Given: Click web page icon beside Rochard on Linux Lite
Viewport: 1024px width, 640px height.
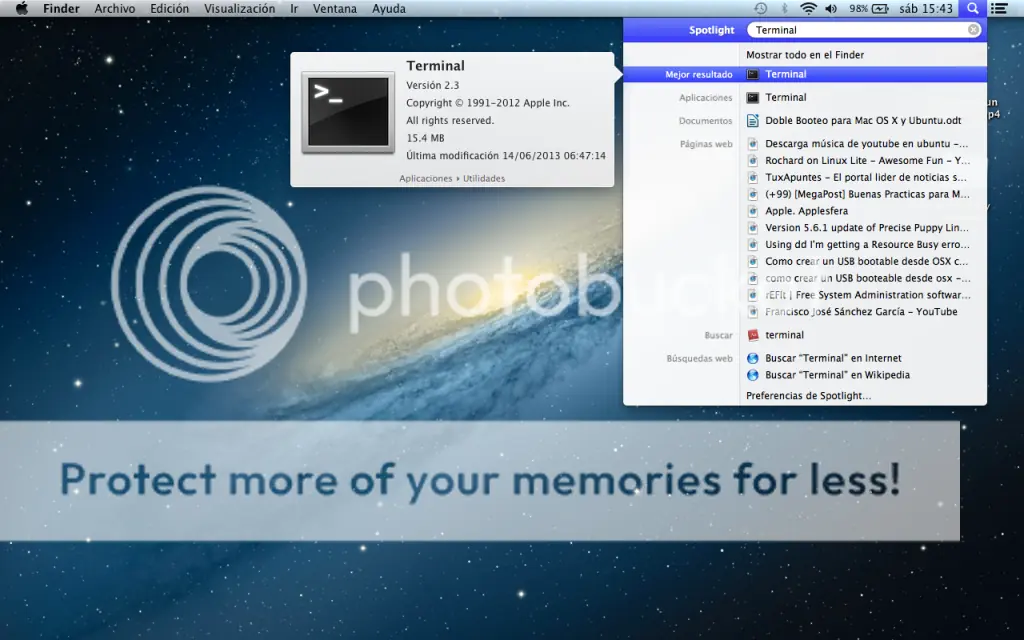Looking at the screenshot, I should (x=753, y=161).
